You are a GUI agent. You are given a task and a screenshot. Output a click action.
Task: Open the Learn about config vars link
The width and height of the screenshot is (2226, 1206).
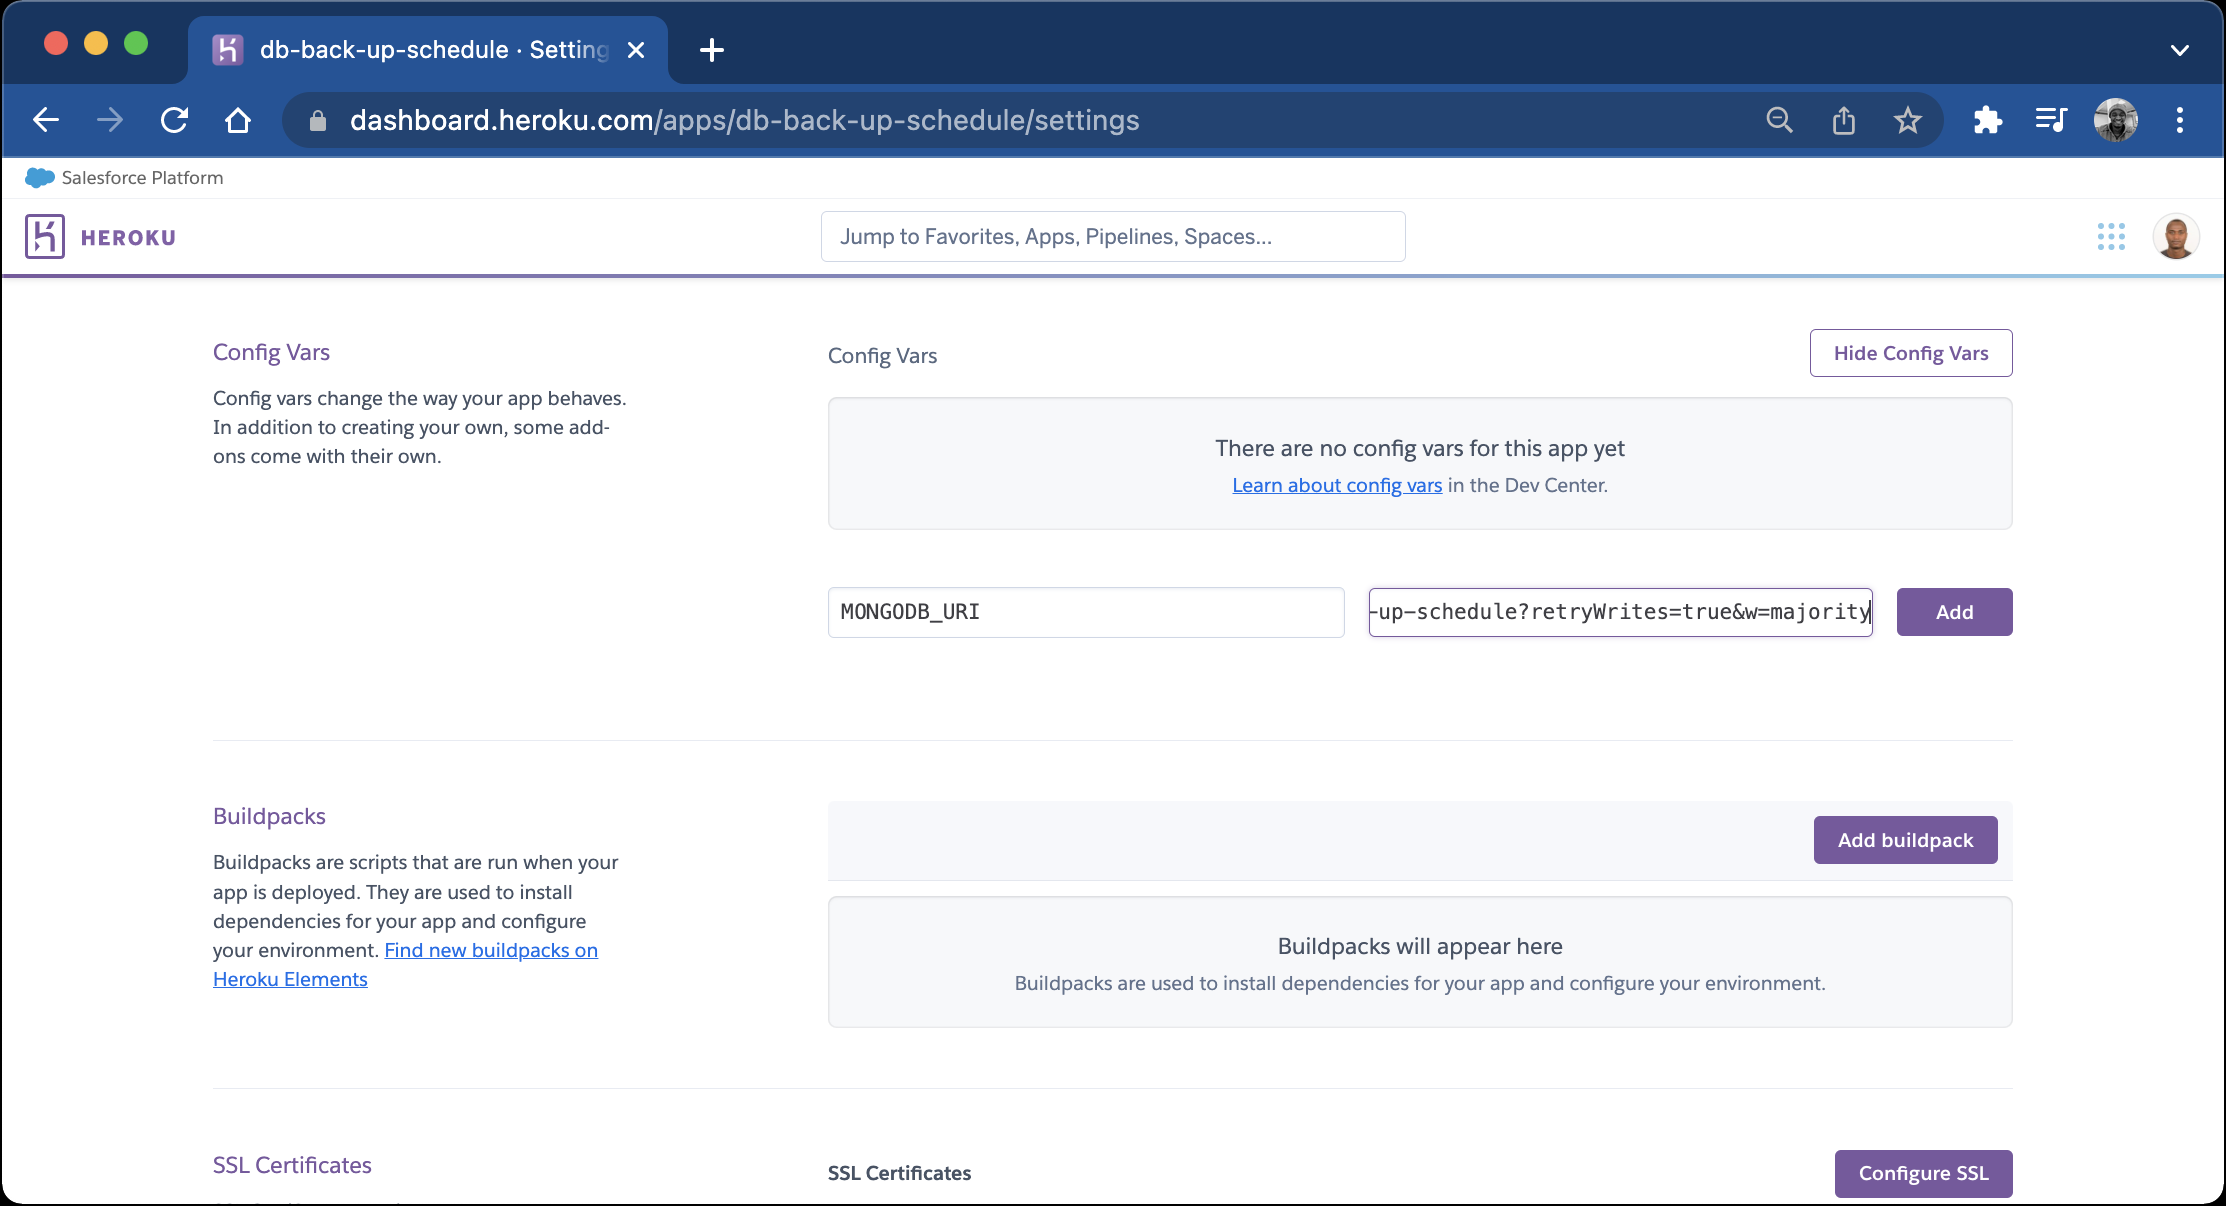point(1337,485)
